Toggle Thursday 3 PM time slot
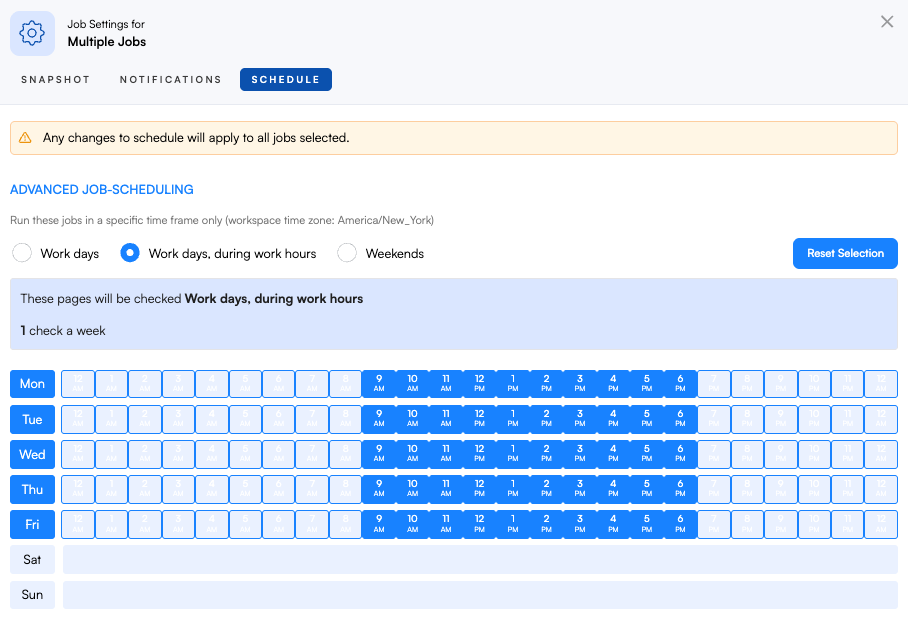This screenshot has width=908, height=637. coord(580,489)
